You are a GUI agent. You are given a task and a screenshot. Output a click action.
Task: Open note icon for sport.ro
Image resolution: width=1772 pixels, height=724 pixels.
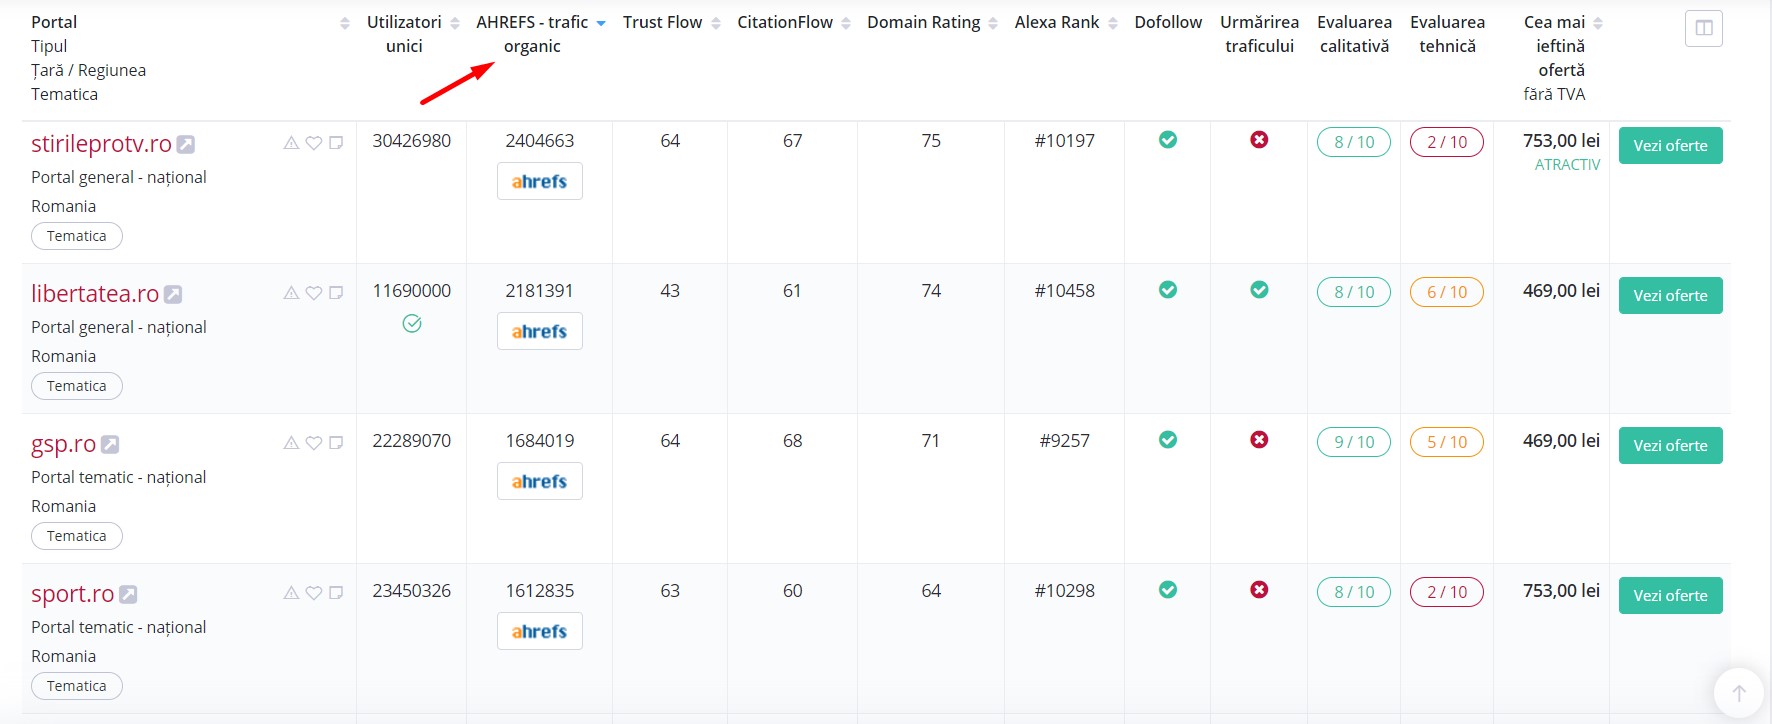pos(336,593)
